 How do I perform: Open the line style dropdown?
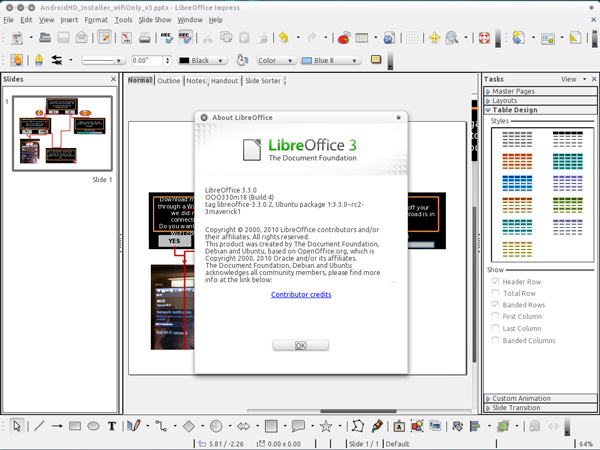coord(103,60)
